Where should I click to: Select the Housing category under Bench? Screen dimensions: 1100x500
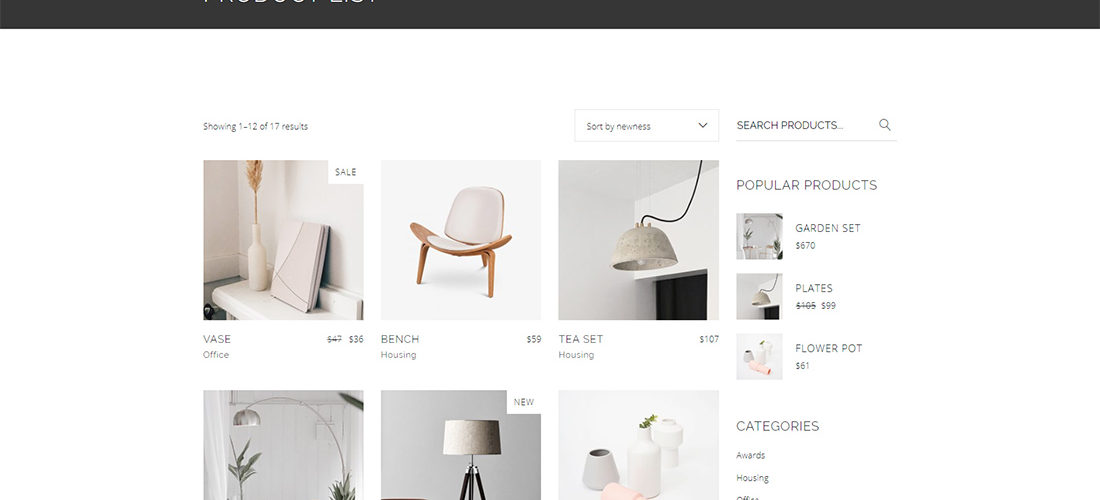point(398,355)
